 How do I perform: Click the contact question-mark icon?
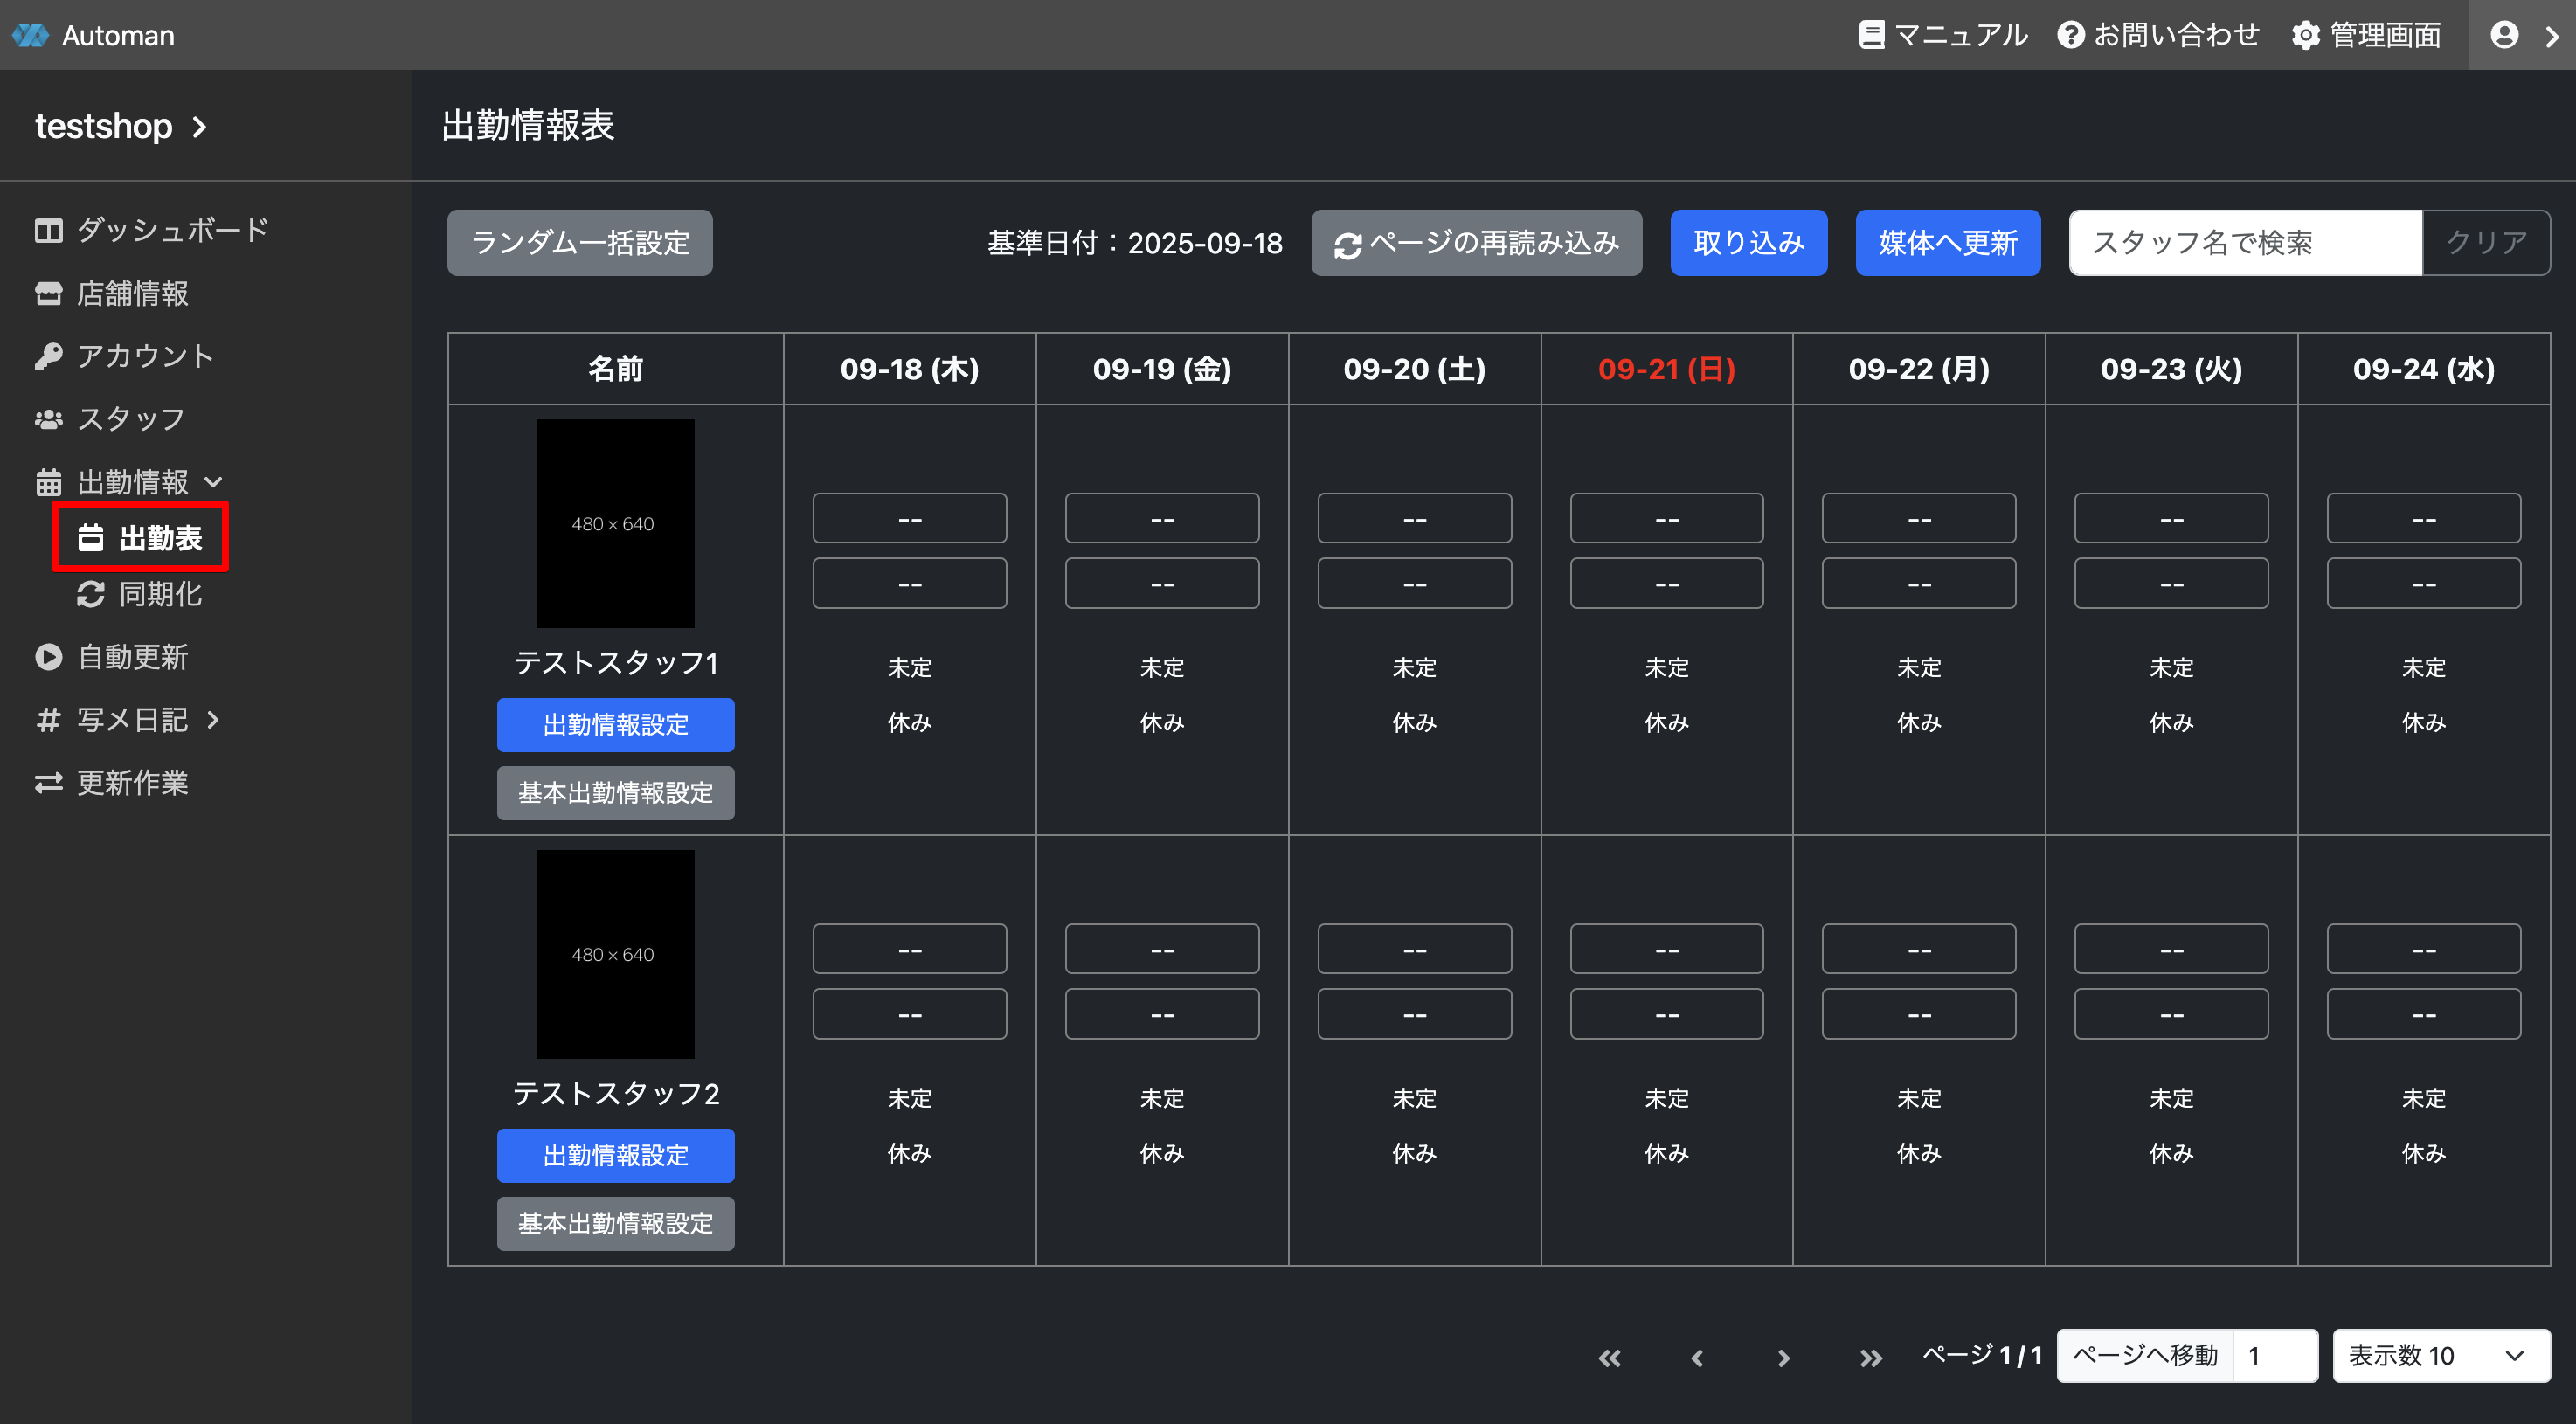(2070, 35)
